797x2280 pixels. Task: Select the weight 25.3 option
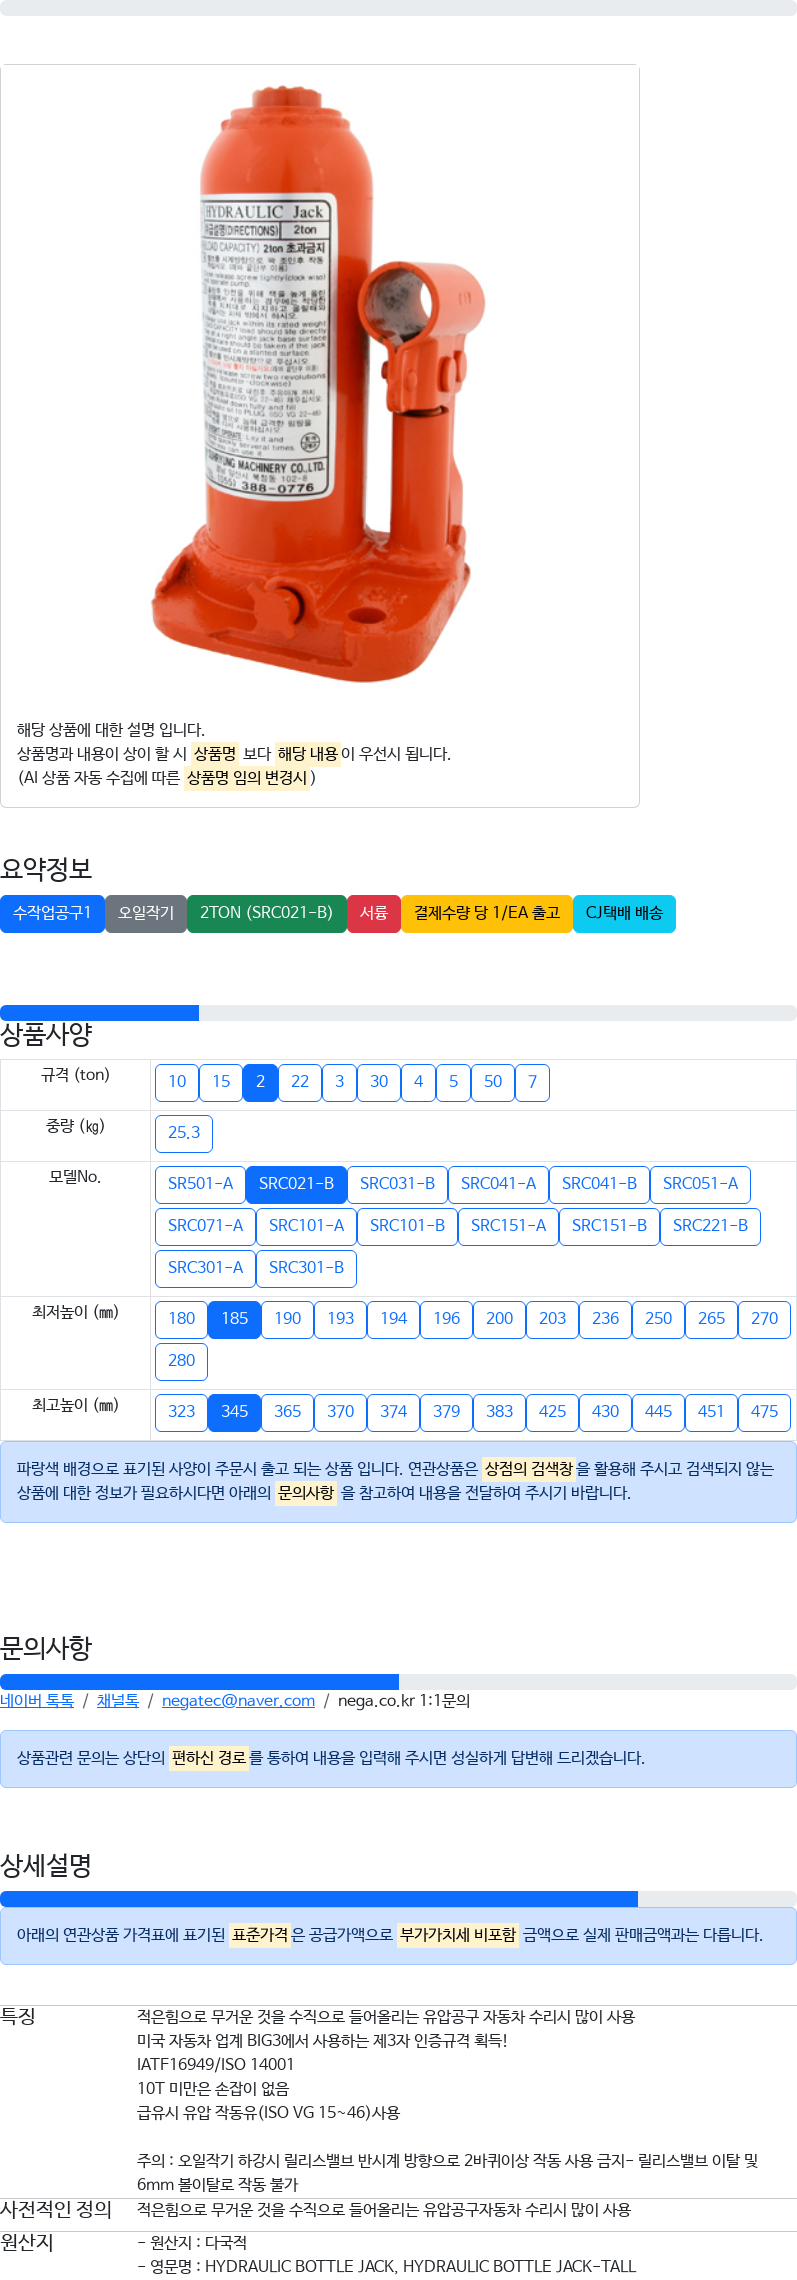(184, 1133)
